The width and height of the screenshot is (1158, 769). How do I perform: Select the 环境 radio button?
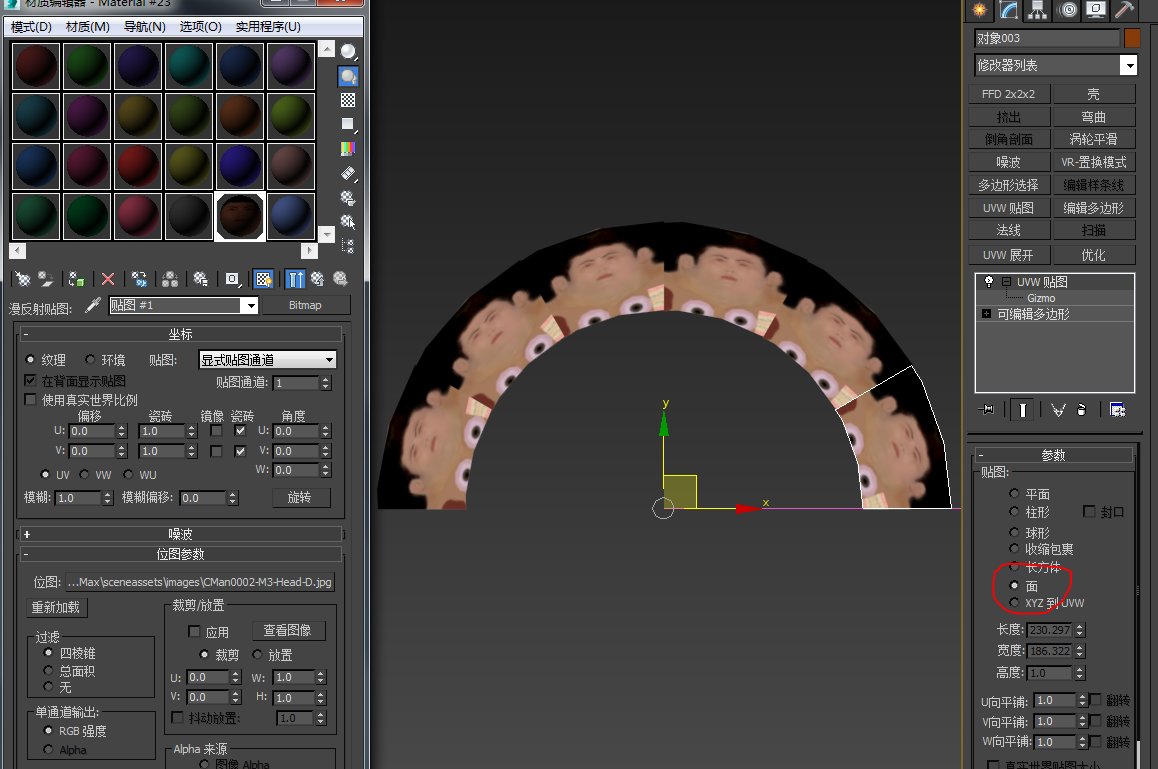pyautogui.click(x=90, y=360)
